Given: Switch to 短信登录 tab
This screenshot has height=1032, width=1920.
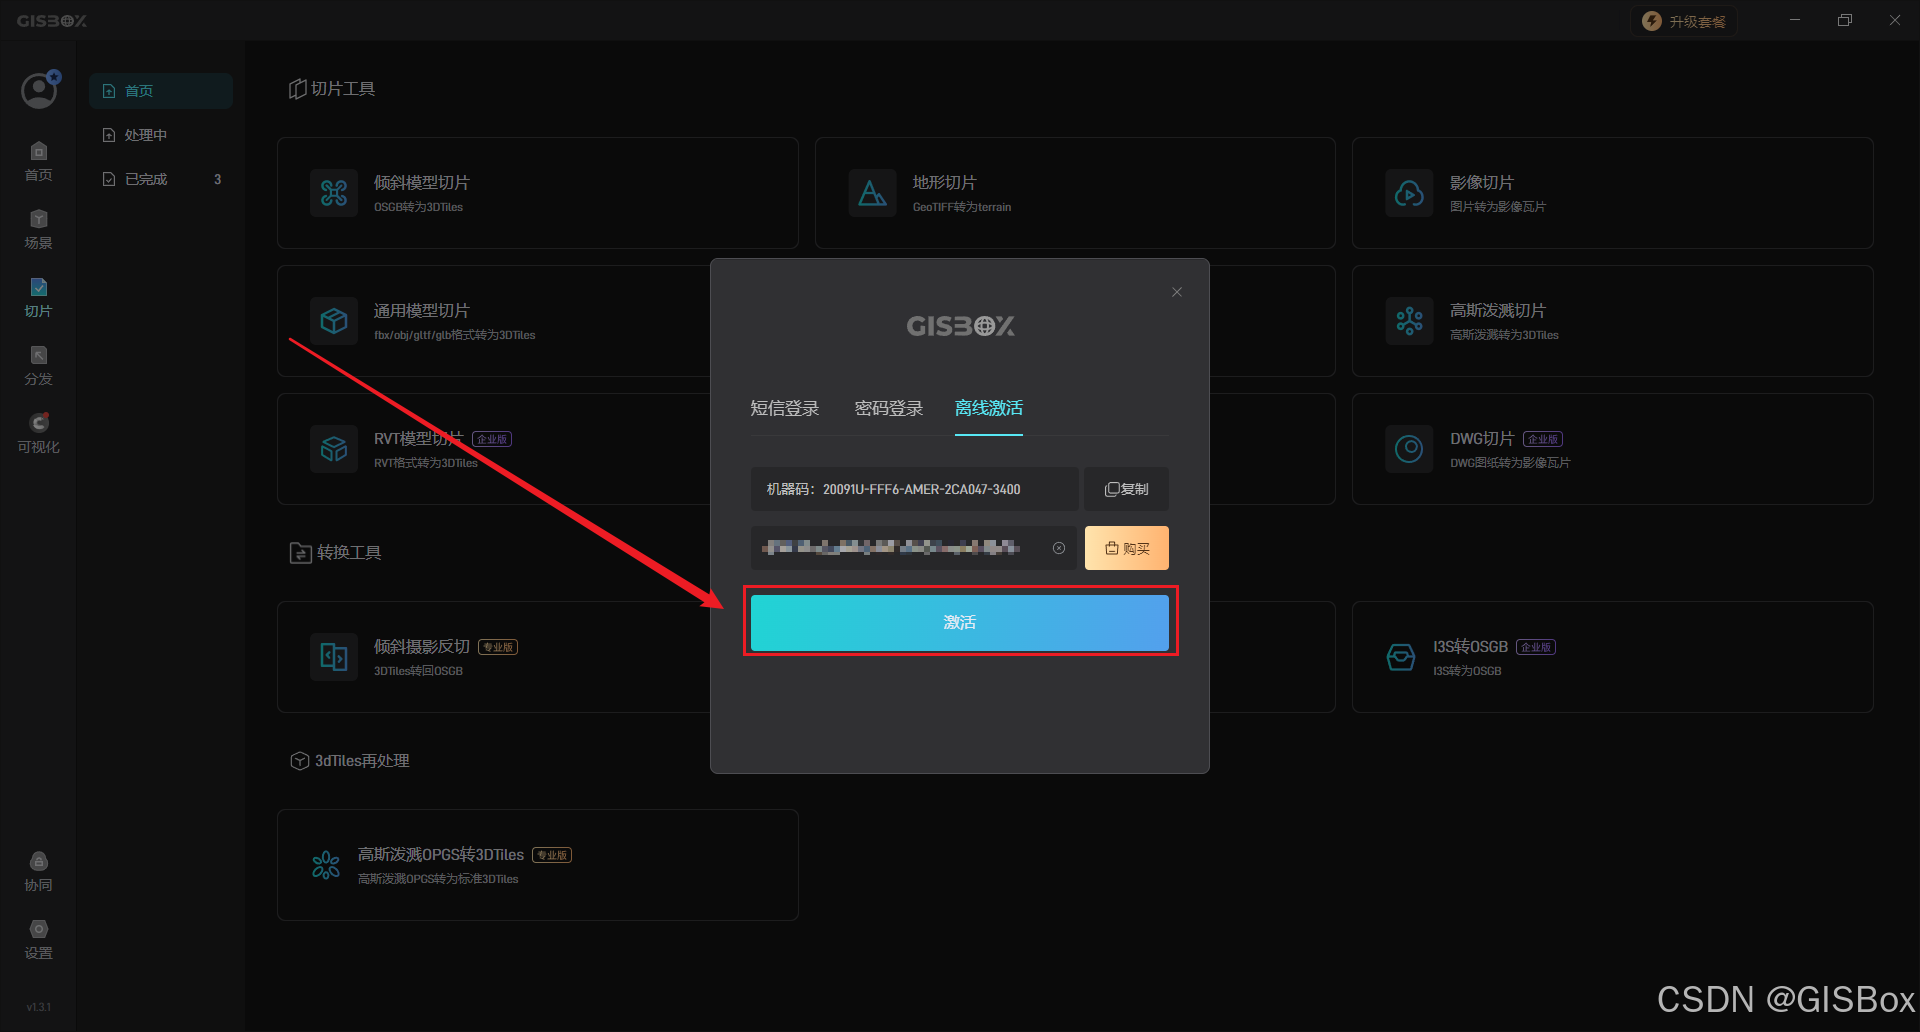Looking at the screenshot, I should [x=785, y=408].
